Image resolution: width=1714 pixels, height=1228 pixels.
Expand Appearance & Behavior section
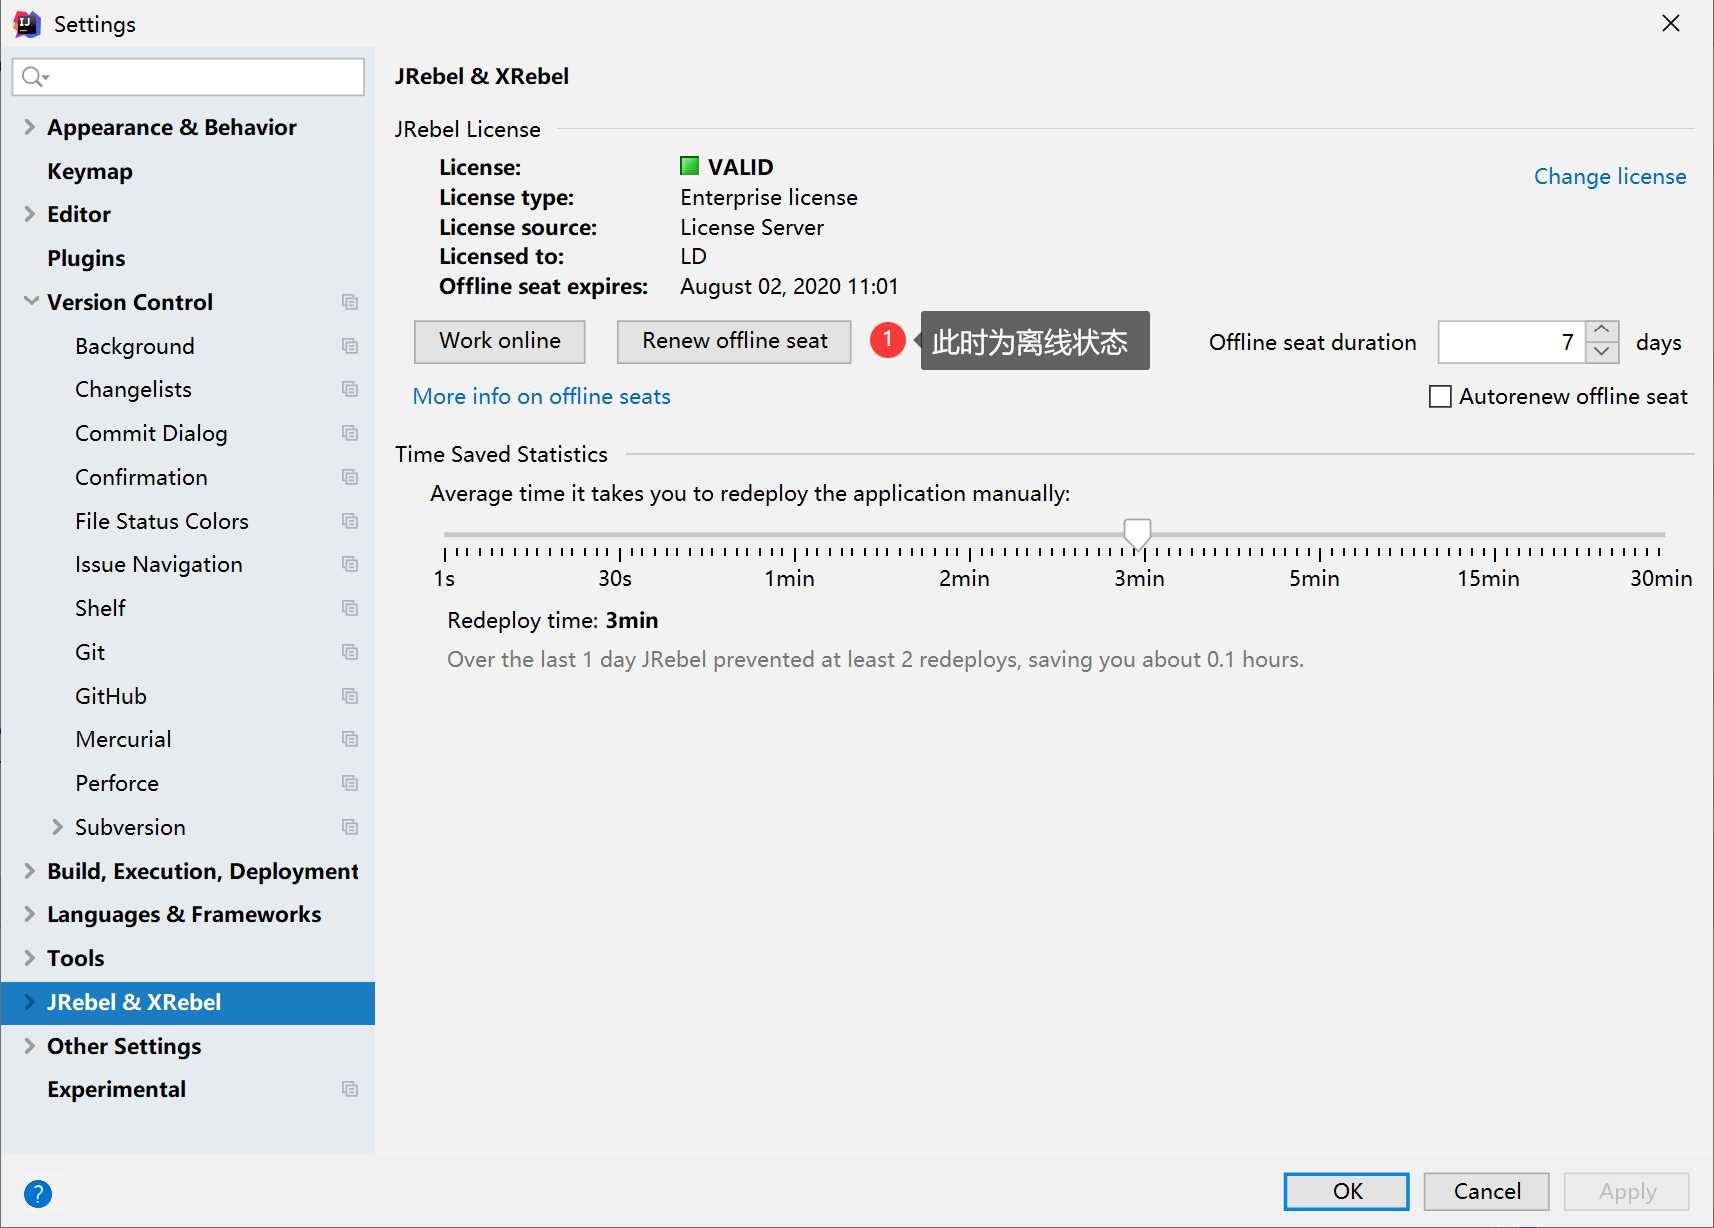(x=29, y=127)
